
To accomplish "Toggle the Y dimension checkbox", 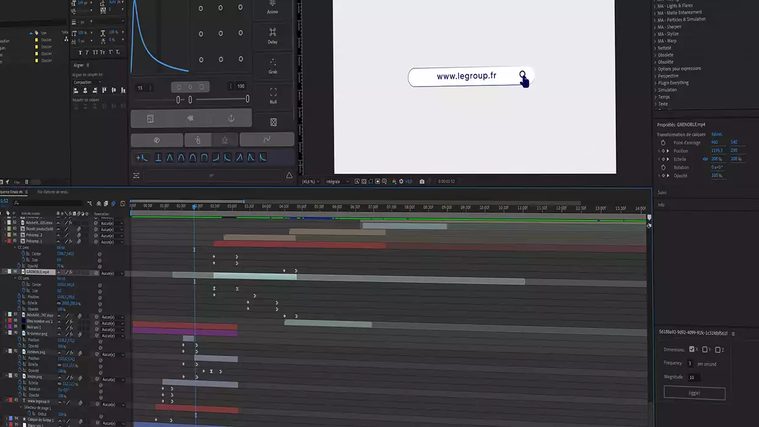I will 705,349.
